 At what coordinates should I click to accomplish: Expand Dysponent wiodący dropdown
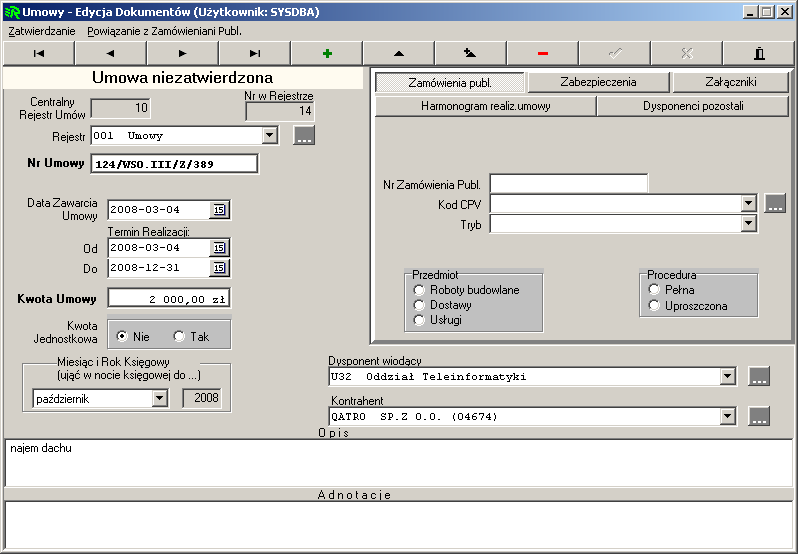[x=728, y=376]
